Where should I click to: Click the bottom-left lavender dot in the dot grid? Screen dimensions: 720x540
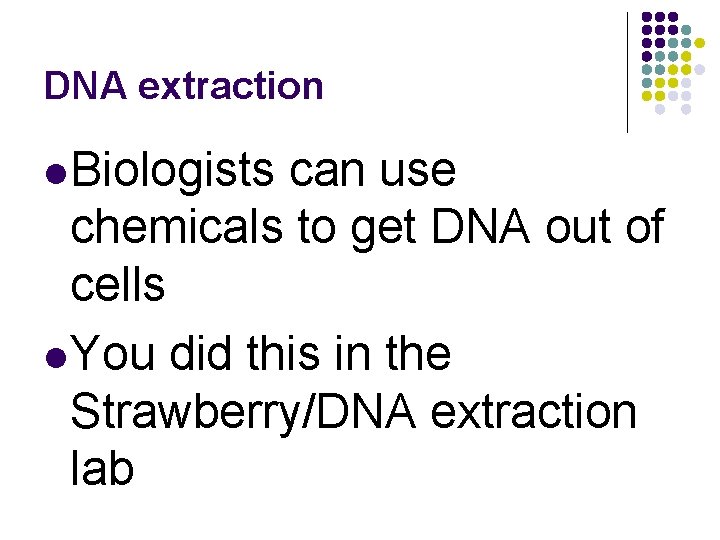[x=660, y=109]
